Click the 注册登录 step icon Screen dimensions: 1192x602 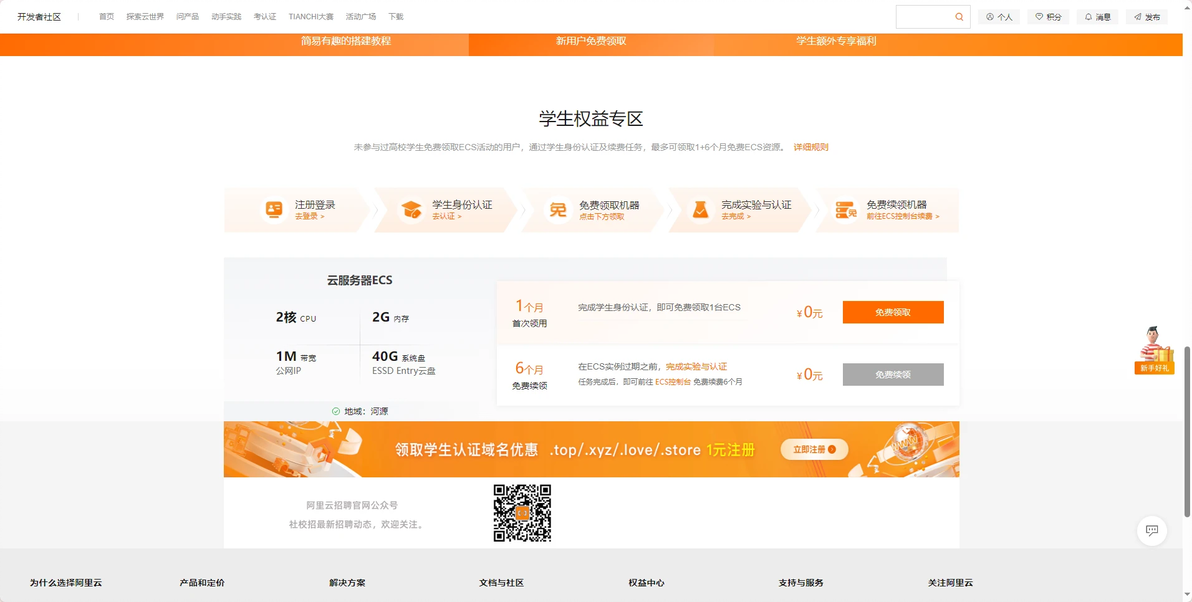pyautogui.click(x=274, y=208)
